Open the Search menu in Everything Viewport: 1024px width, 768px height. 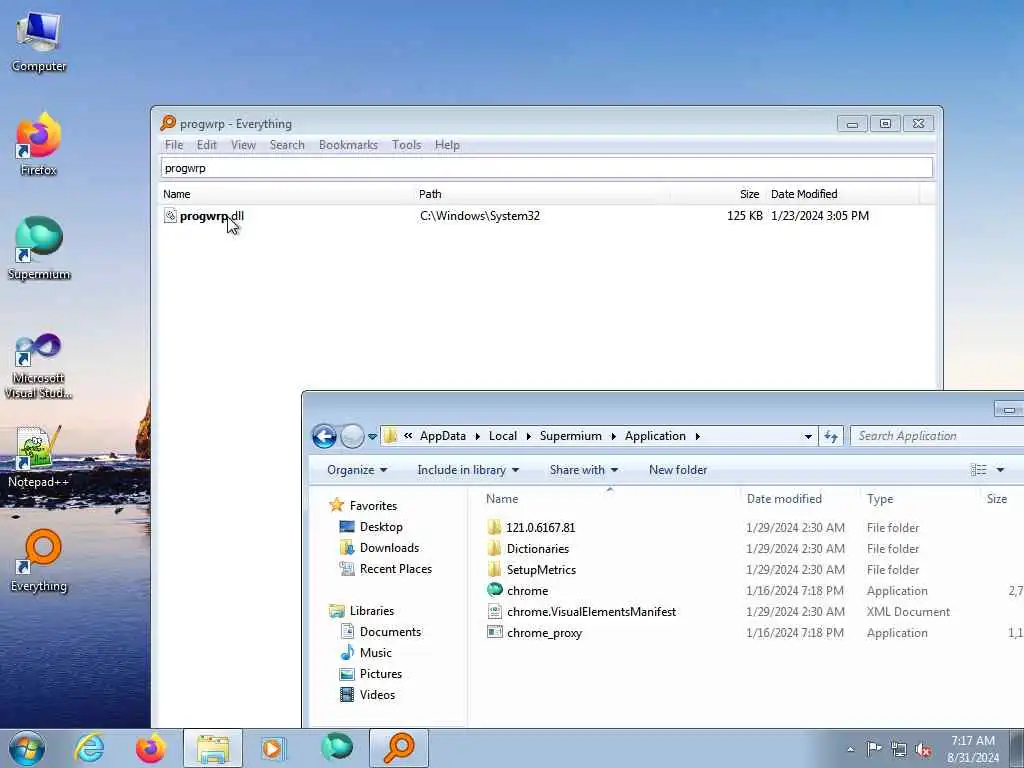tap(287, 145)
